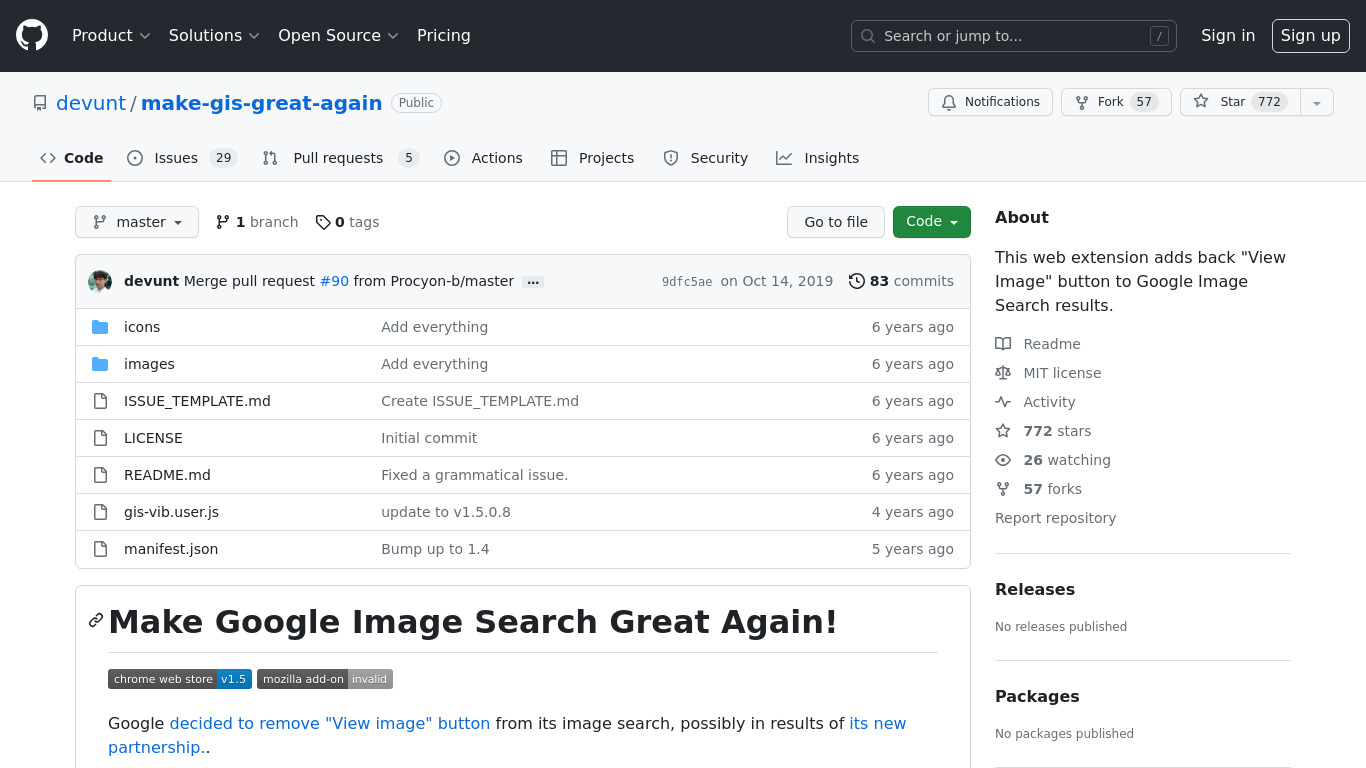Switch to the Actions tab

483,158
